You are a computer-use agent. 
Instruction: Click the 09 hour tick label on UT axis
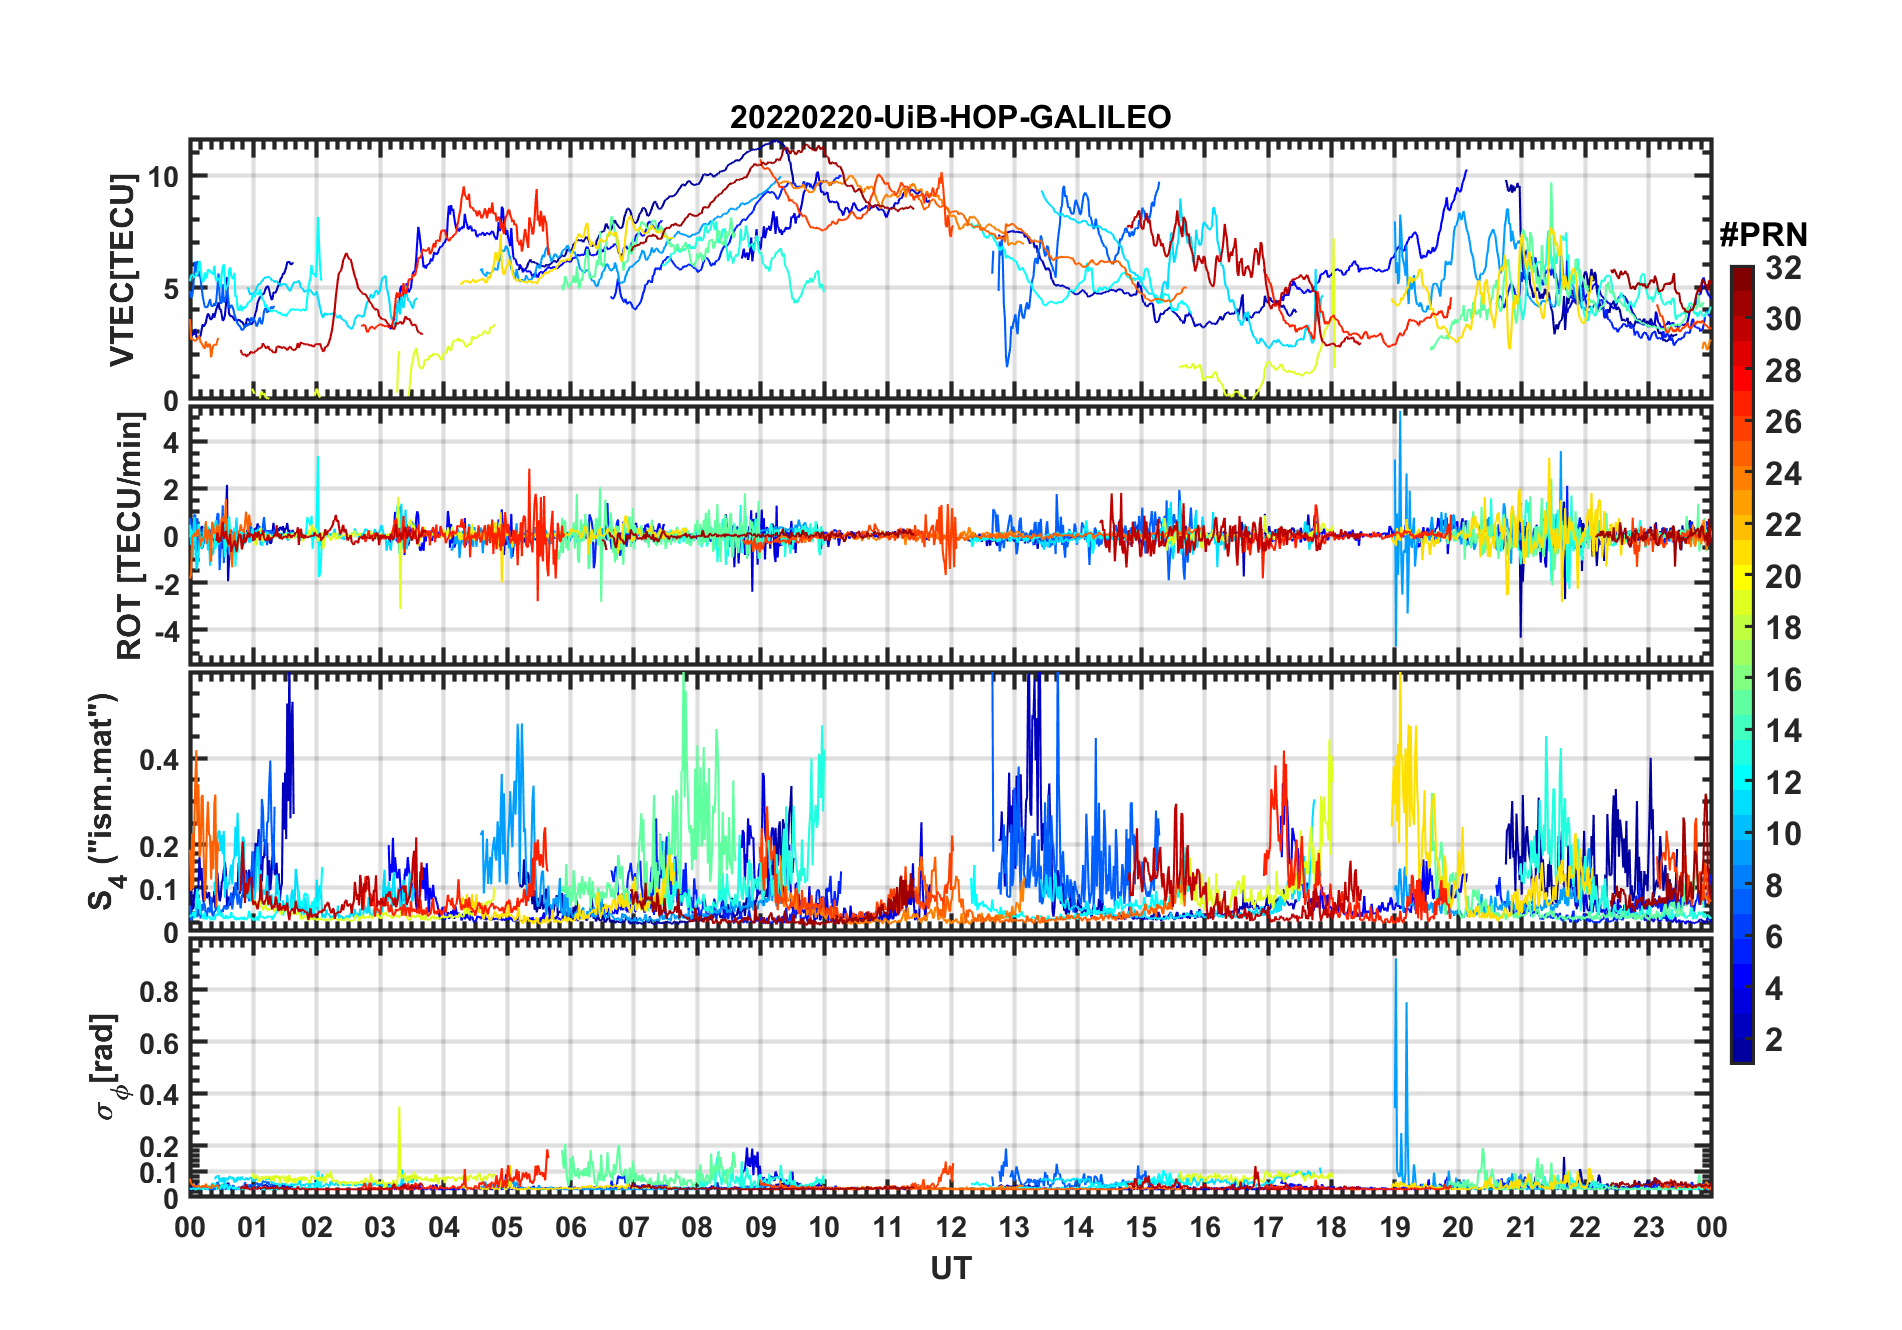tap(761, 1227)
